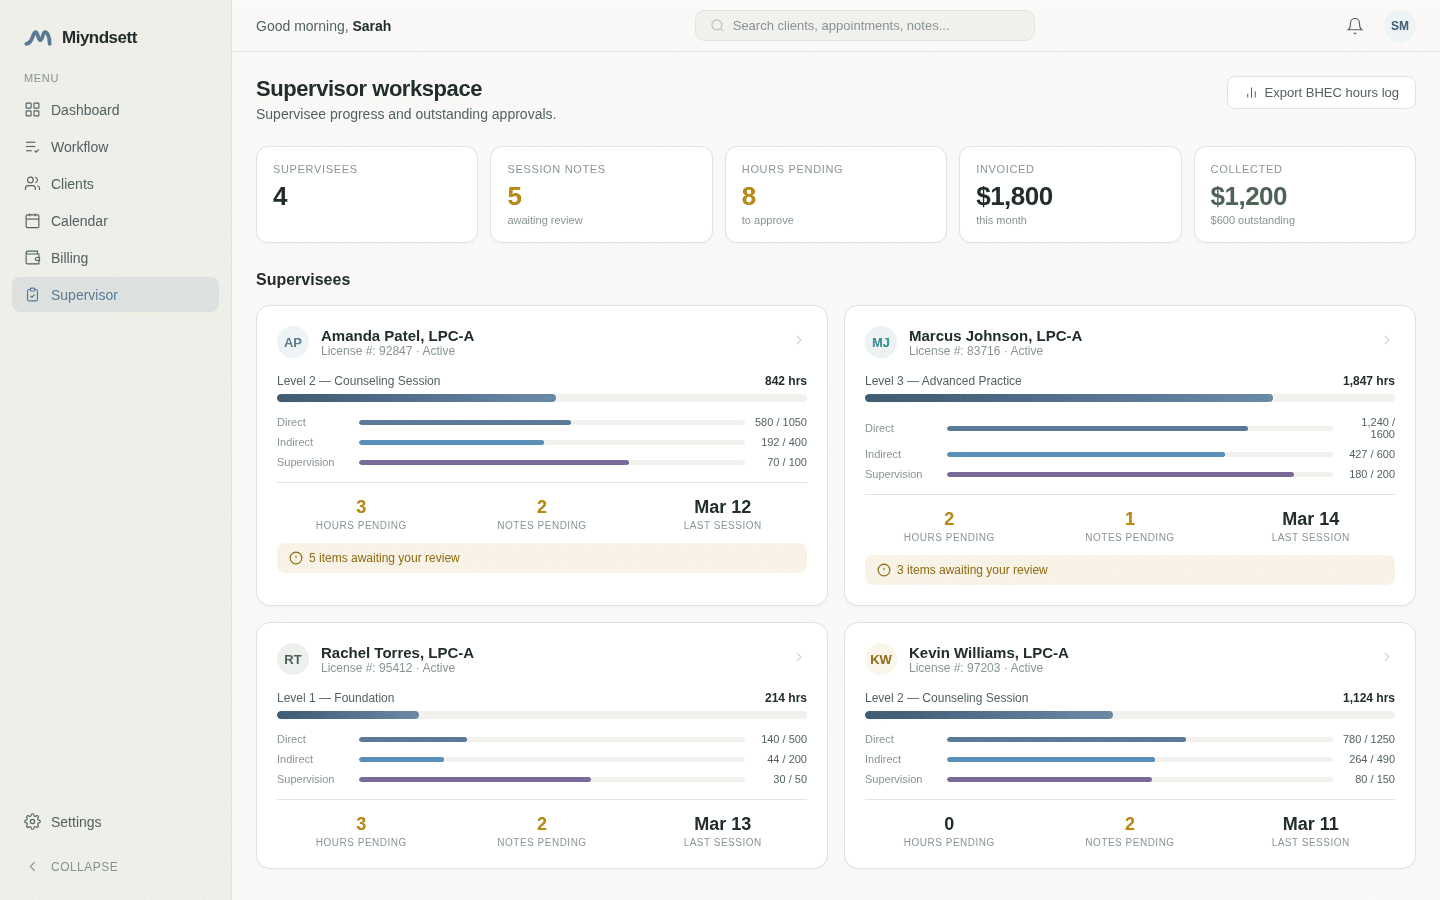This screenshot has height=900, width=1440.
Task: Select the Workflow sidebar icon
Action: coord(31,147)
